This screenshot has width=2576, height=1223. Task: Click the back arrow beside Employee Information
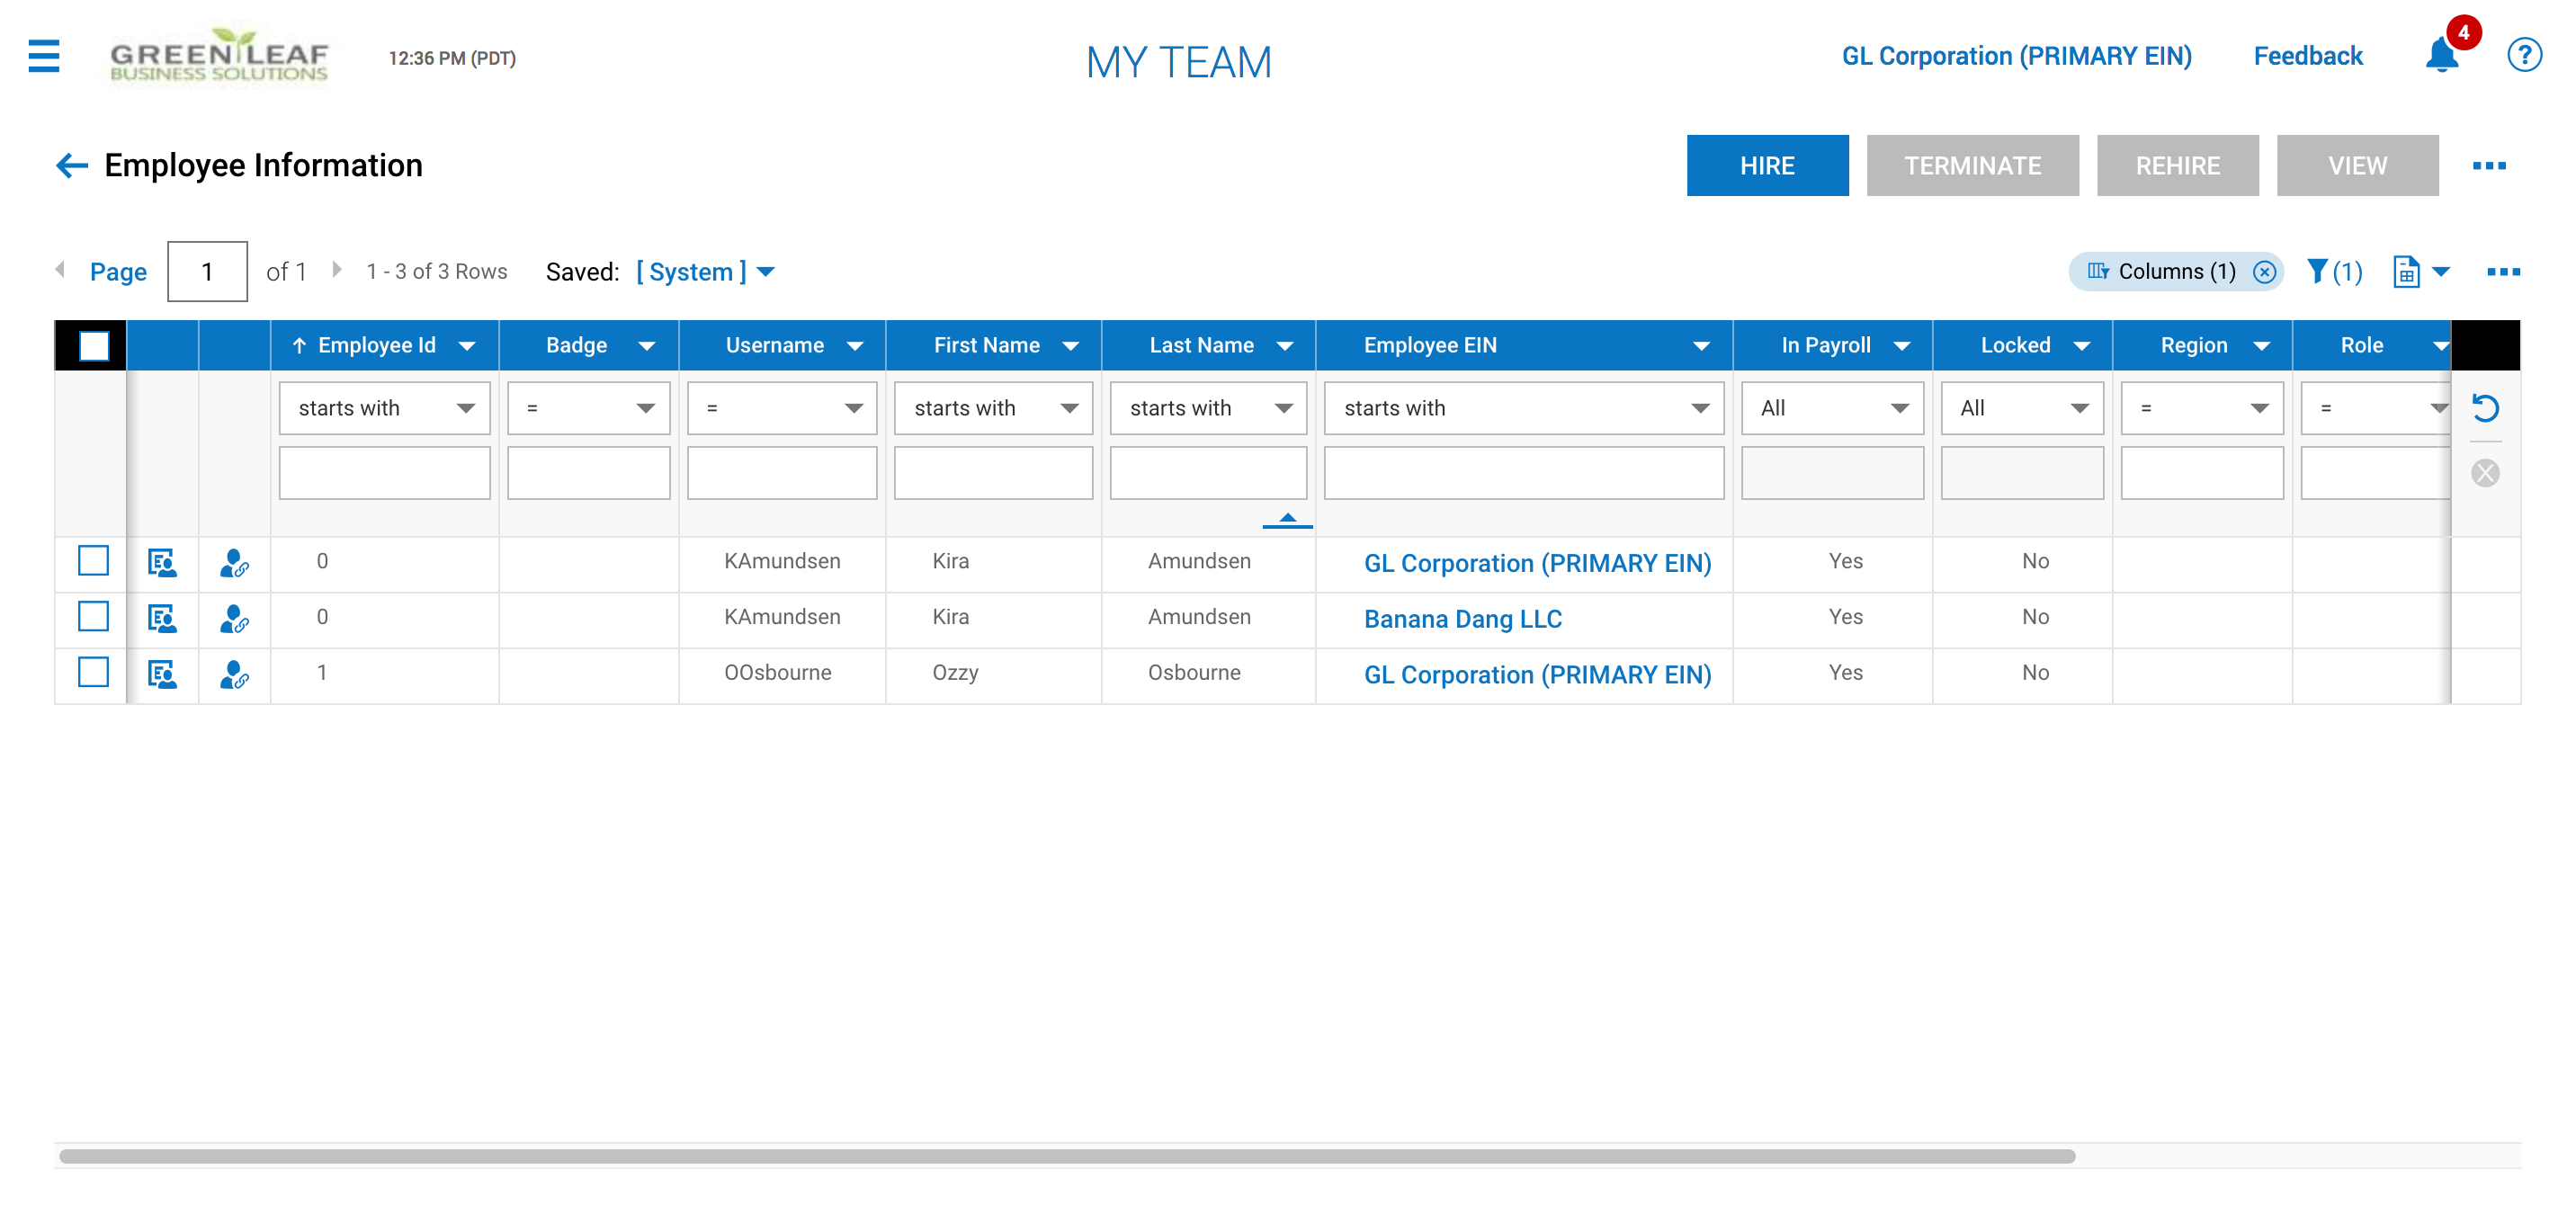point(72,166)
